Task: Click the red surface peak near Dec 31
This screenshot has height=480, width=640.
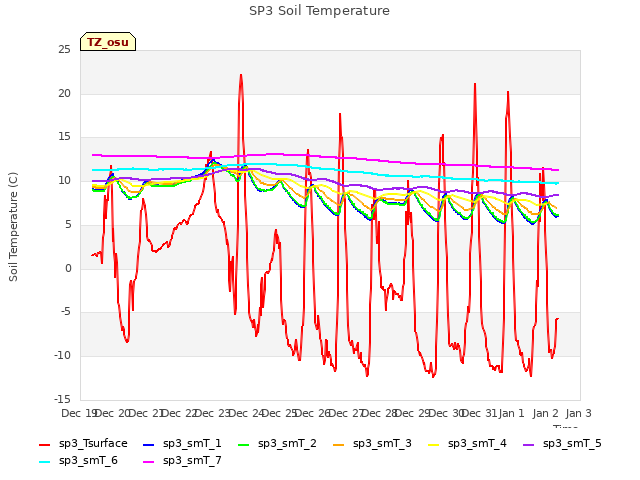Action: click(x=475, y=84)
